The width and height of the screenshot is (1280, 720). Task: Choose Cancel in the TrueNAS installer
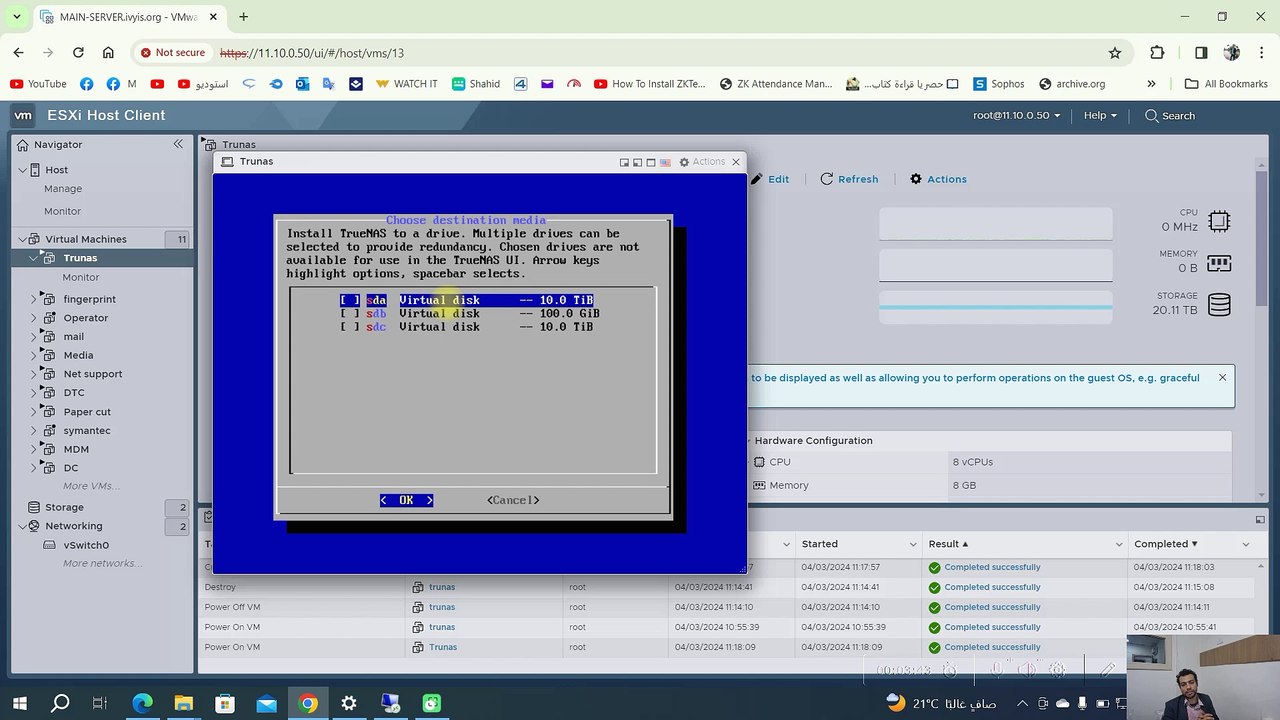[513, 500]
